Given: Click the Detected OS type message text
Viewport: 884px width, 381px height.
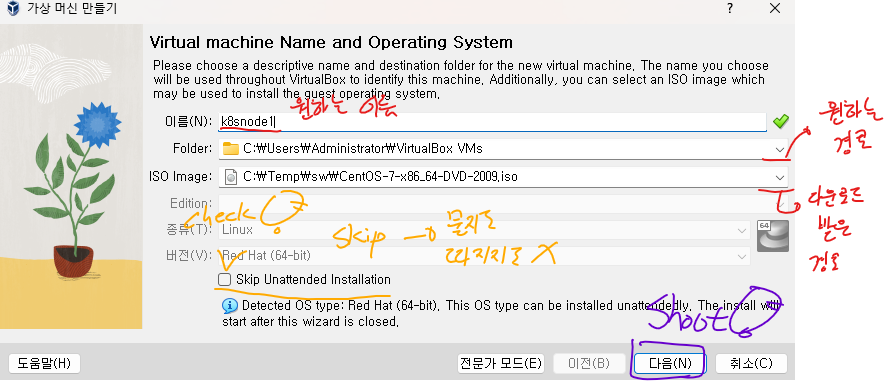Looking at the screenshot, I should [x=502, y=314].
